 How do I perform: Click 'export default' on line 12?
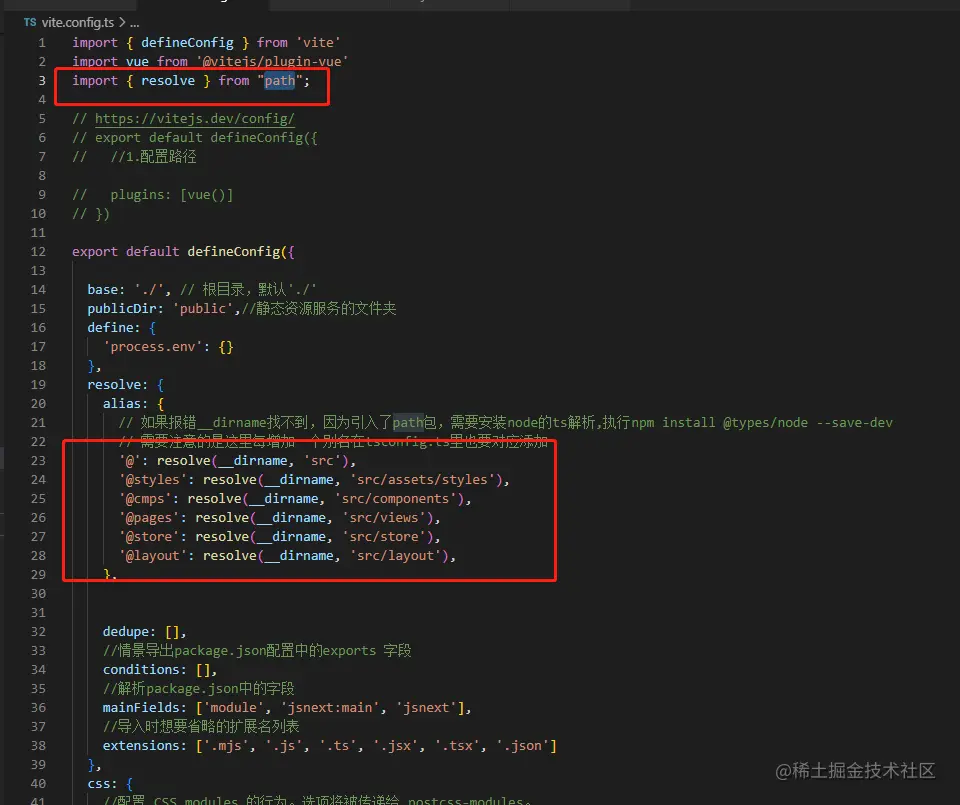126,252
